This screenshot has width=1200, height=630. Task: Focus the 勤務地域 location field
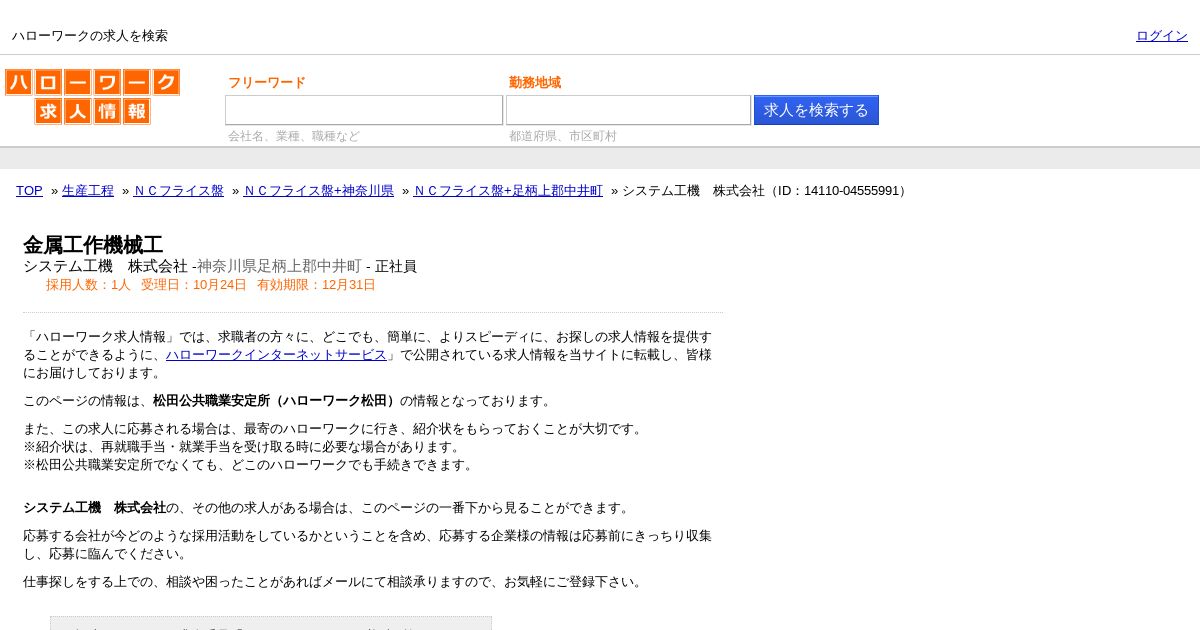coord(628,110)
